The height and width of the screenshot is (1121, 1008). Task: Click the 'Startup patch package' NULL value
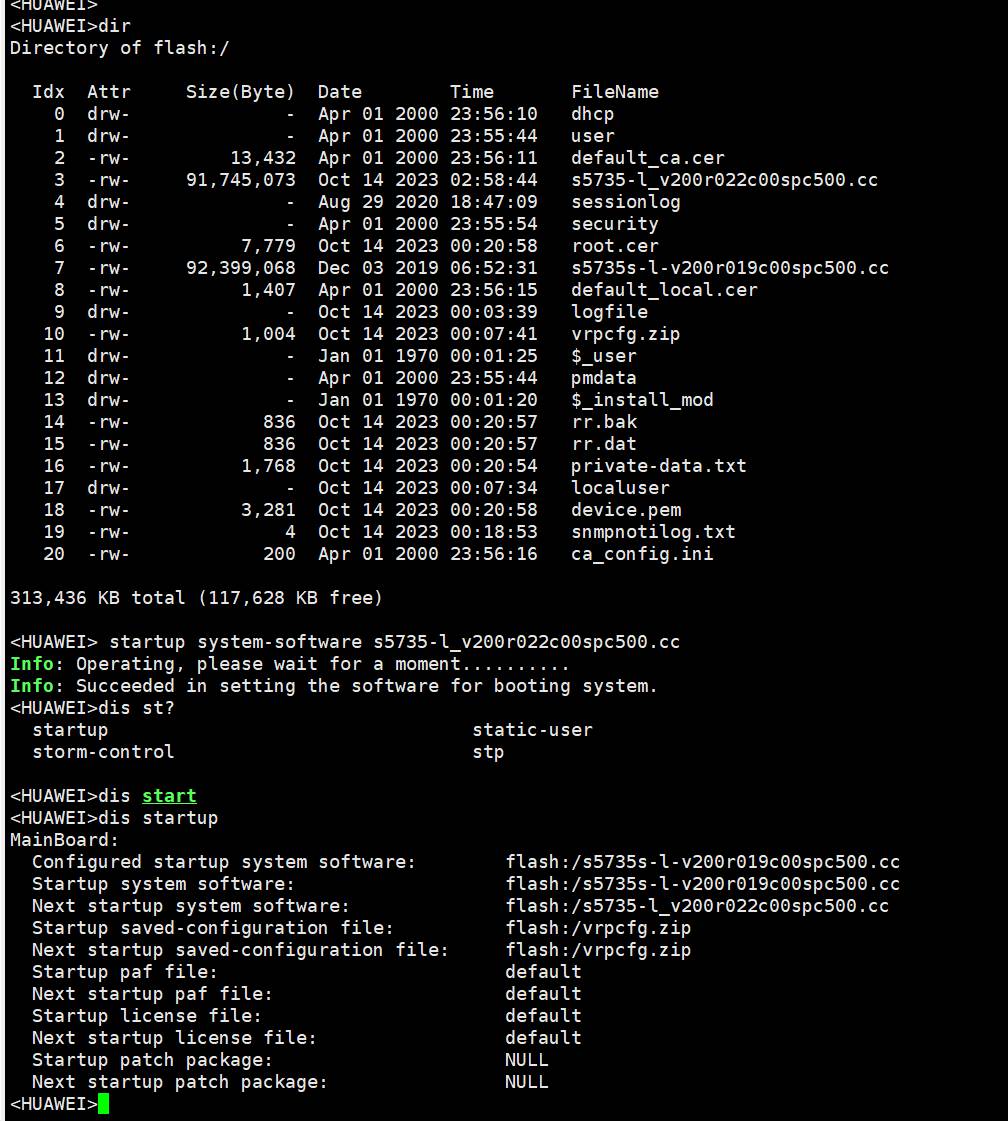[527, 1060]
